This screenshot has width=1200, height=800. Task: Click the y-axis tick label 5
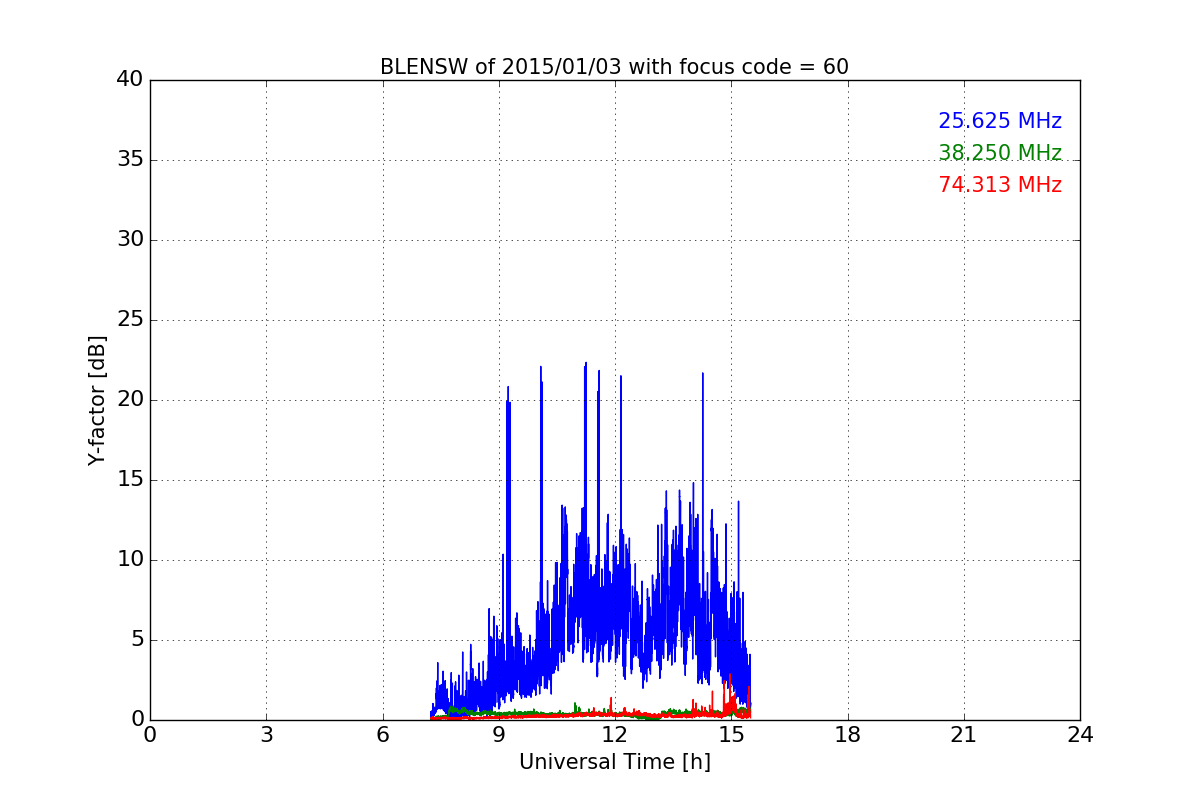point(137,640)
